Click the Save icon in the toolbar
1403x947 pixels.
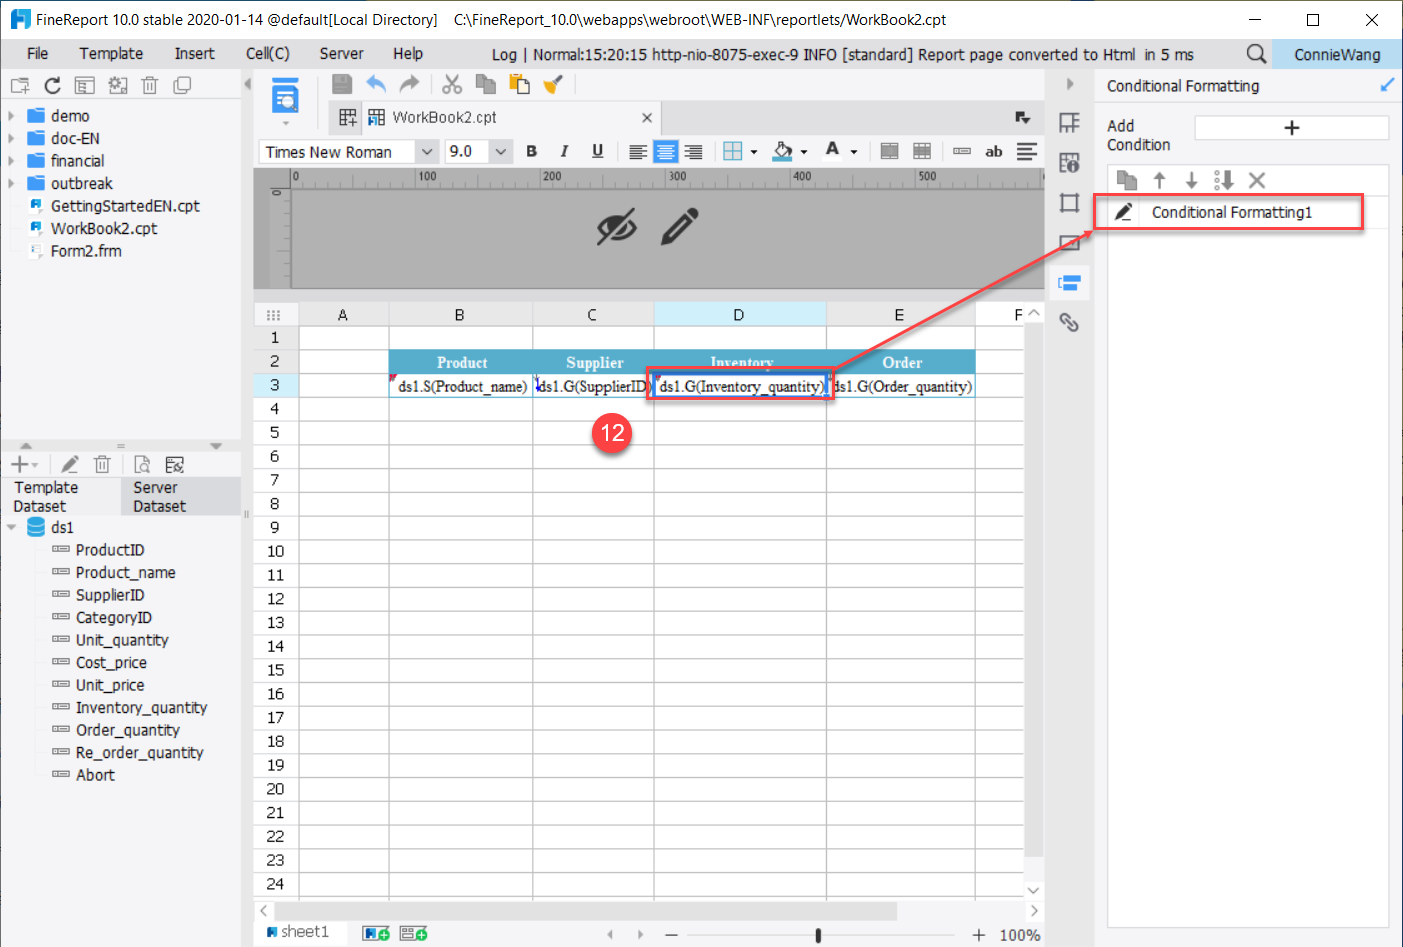click(340, 84)
